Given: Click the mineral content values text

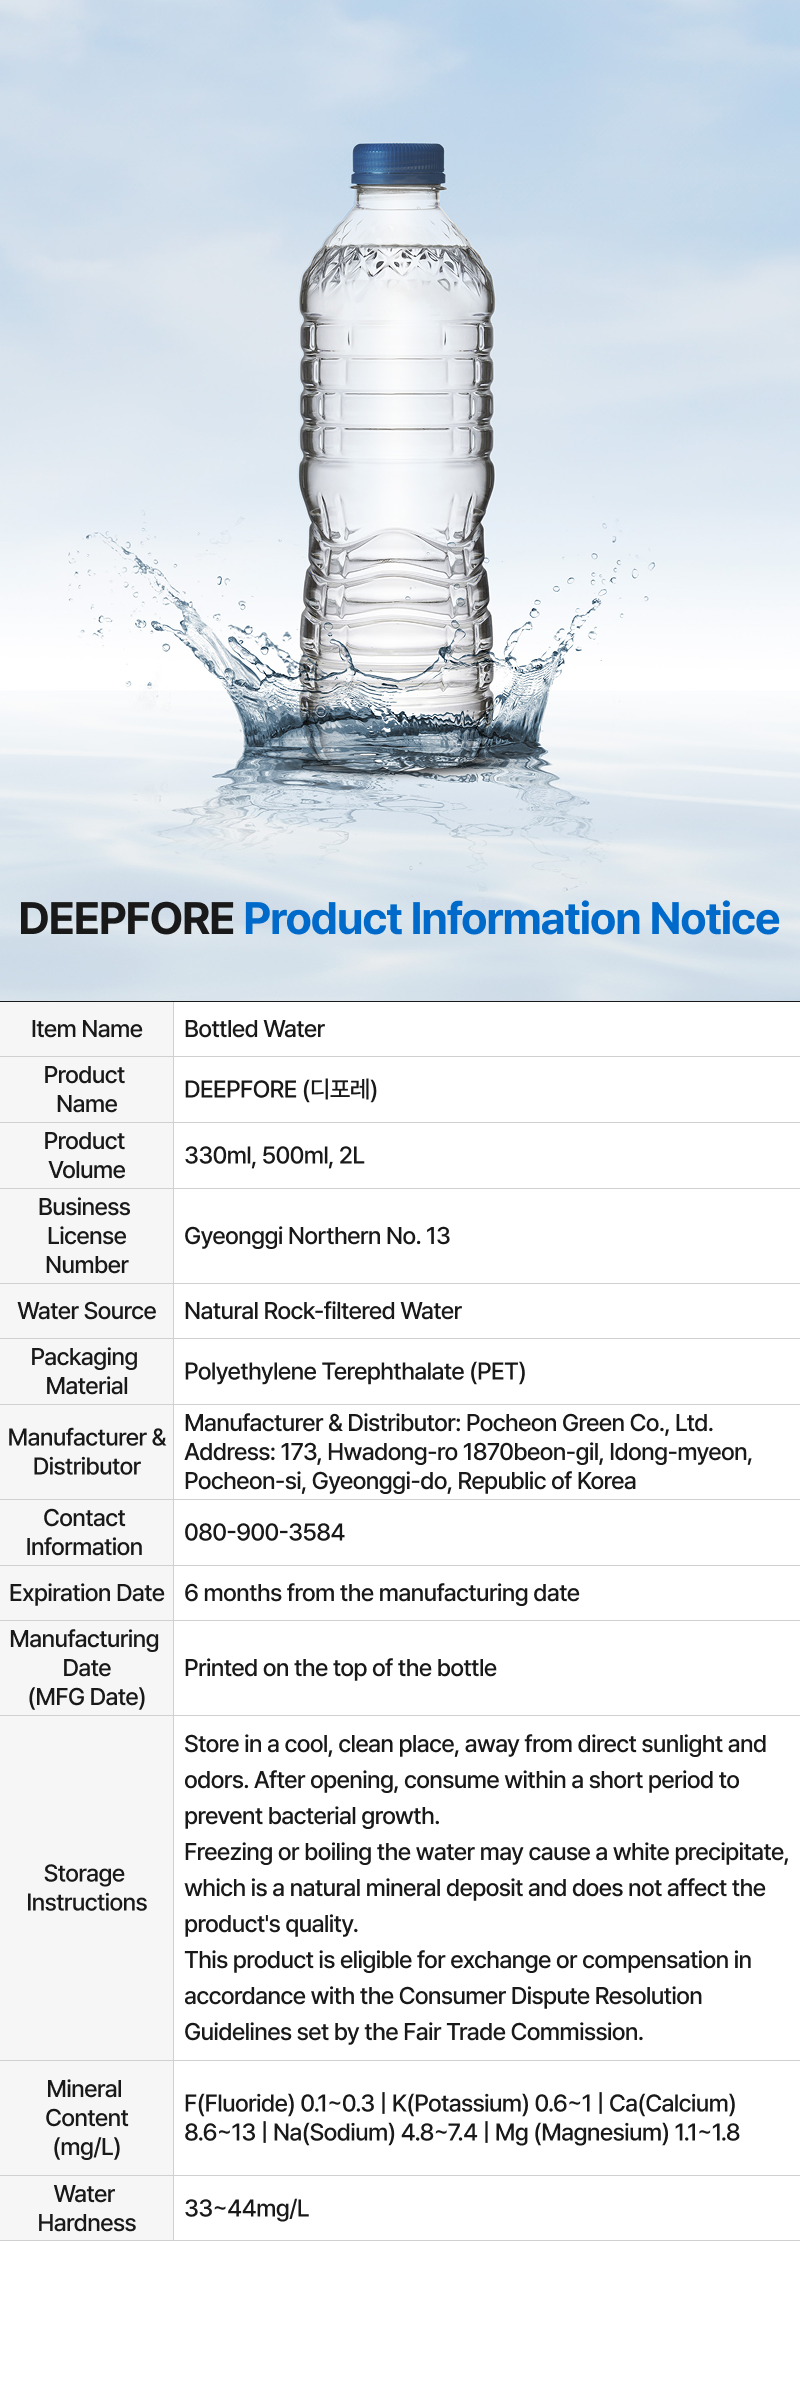Looking at the screenshot, I should coord(461,2118).
